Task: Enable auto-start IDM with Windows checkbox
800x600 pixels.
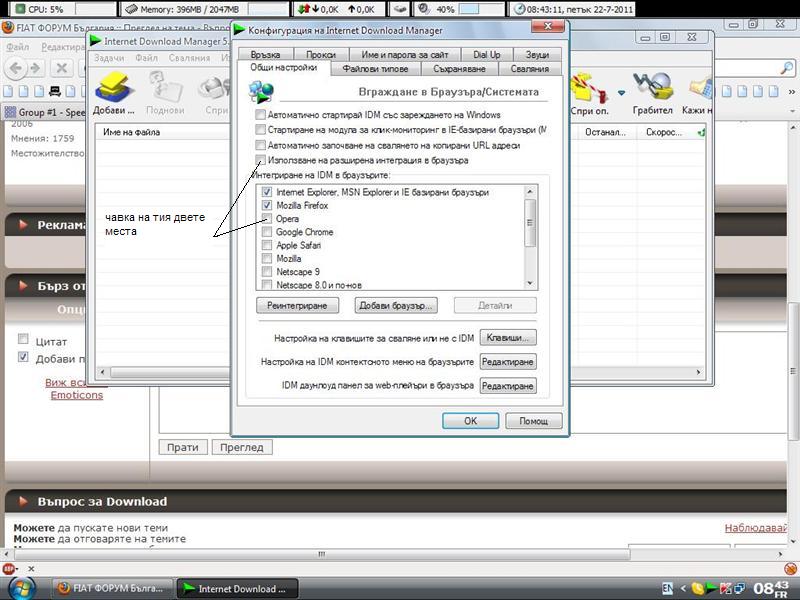Action: pos(260,114)
